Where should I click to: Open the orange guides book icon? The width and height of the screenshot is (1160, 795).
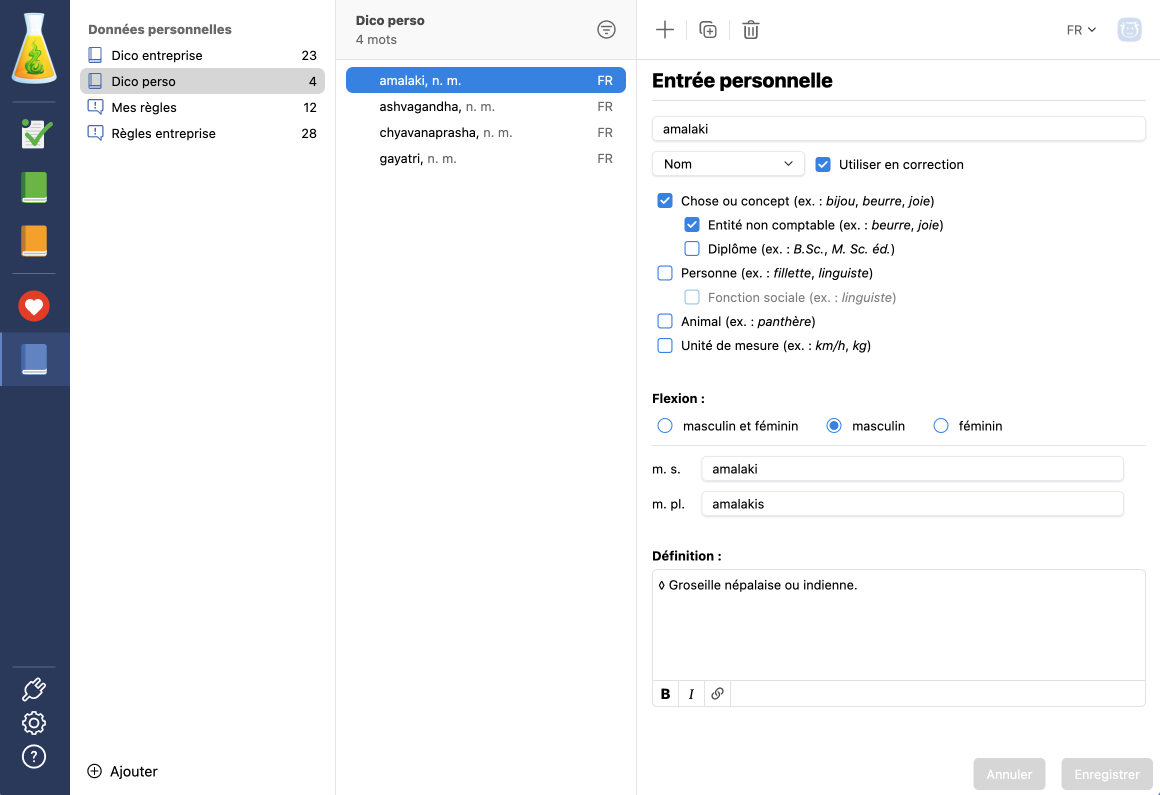click(35, 241)
